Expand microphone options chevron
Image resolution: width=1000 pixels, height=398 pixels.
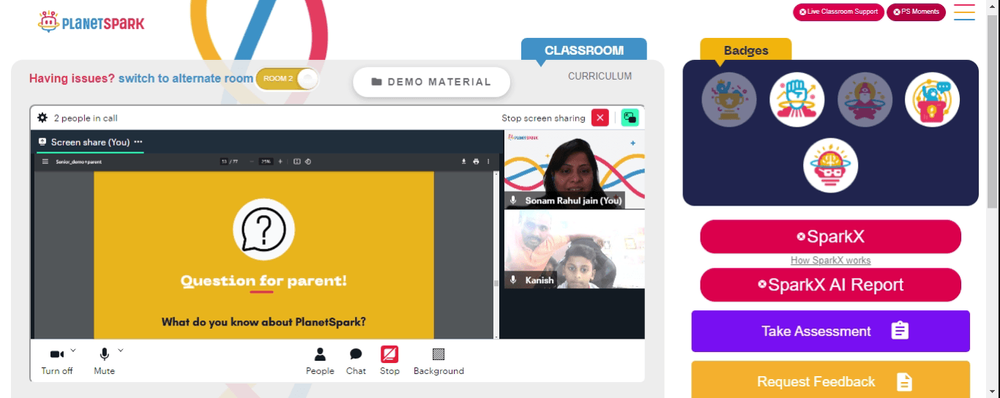121,350
